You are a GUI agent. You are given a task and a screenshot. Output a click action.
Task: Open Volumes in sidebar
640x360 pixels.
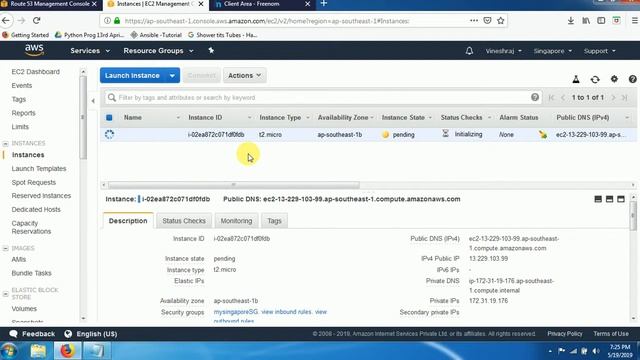24,309
